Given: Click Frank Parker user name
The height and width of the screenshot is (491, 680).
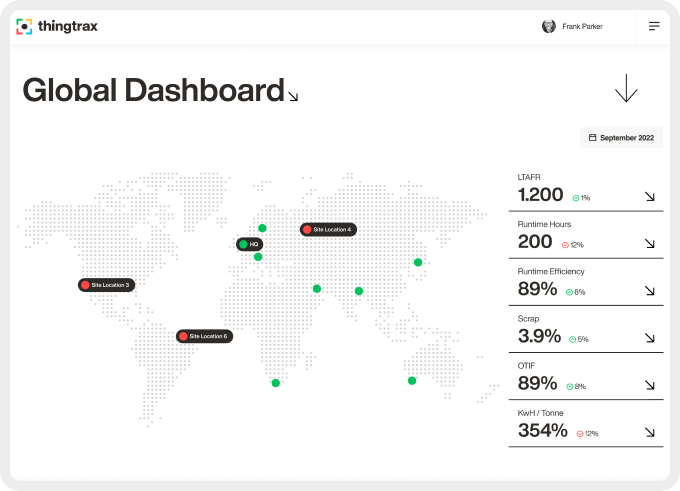Looking at the screenshot, I should click(583, 27).
